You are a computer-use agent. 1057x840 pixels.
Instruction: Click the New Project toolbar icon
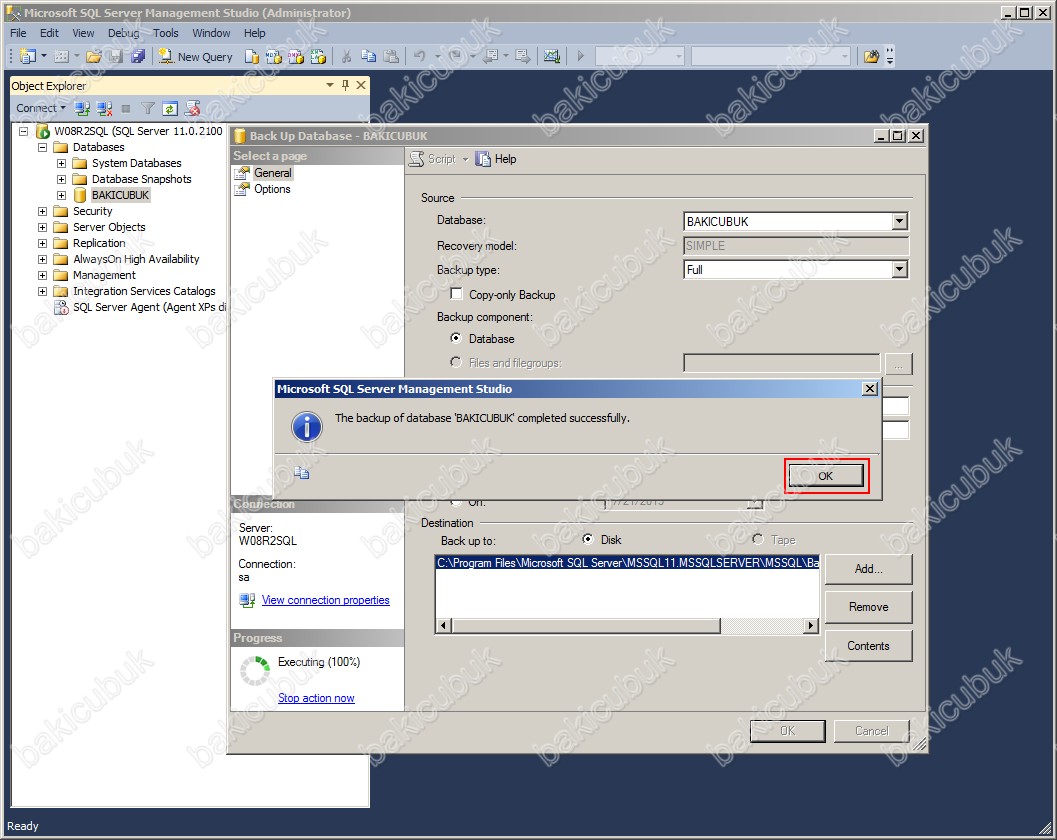(x=28, y=57)
